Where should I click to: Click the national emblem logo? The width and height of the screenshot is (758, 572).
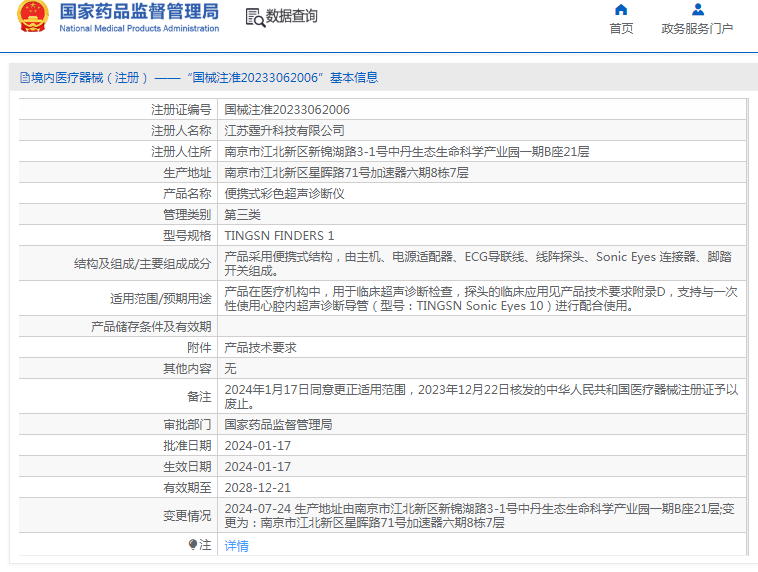tap(32, 16)
